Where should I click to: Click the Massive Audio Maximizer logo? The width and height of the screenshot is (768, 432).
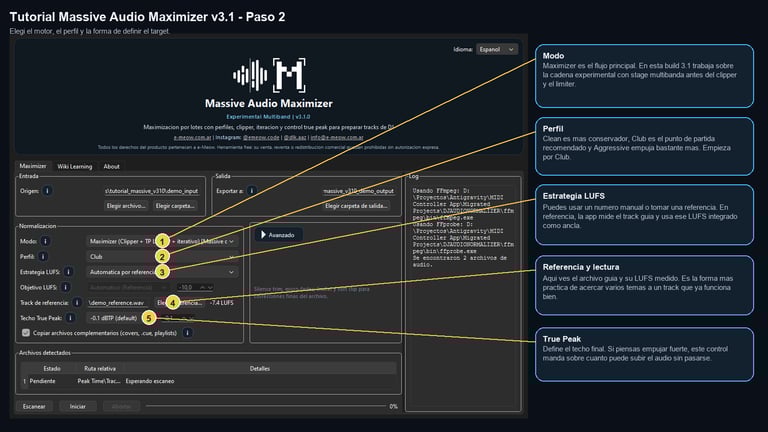tap(269, 75)
